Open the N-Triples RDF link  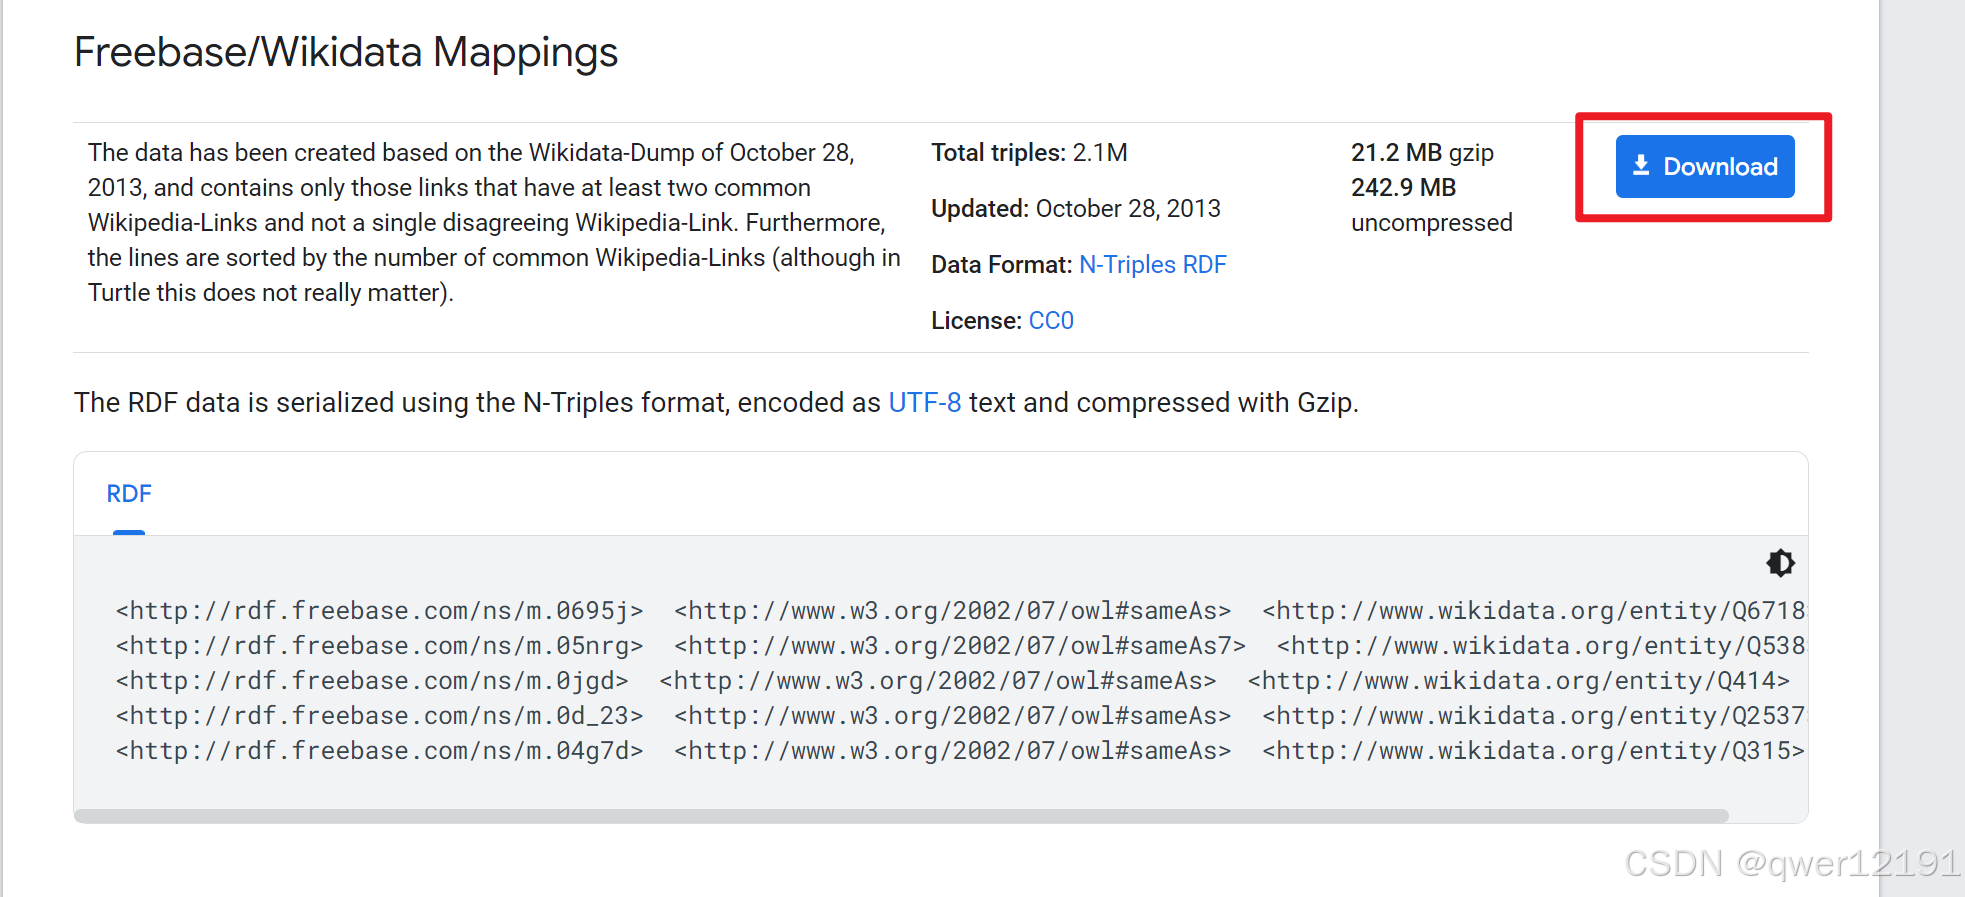pyautogui.click(x=1152, y=265)
